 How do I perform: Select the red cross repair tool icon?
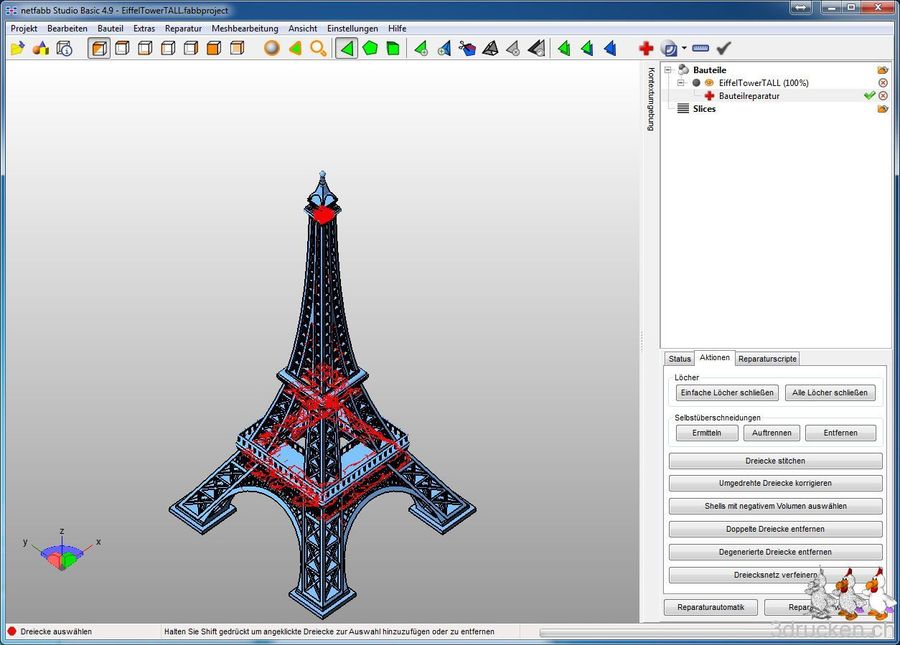tap(646, 47)
